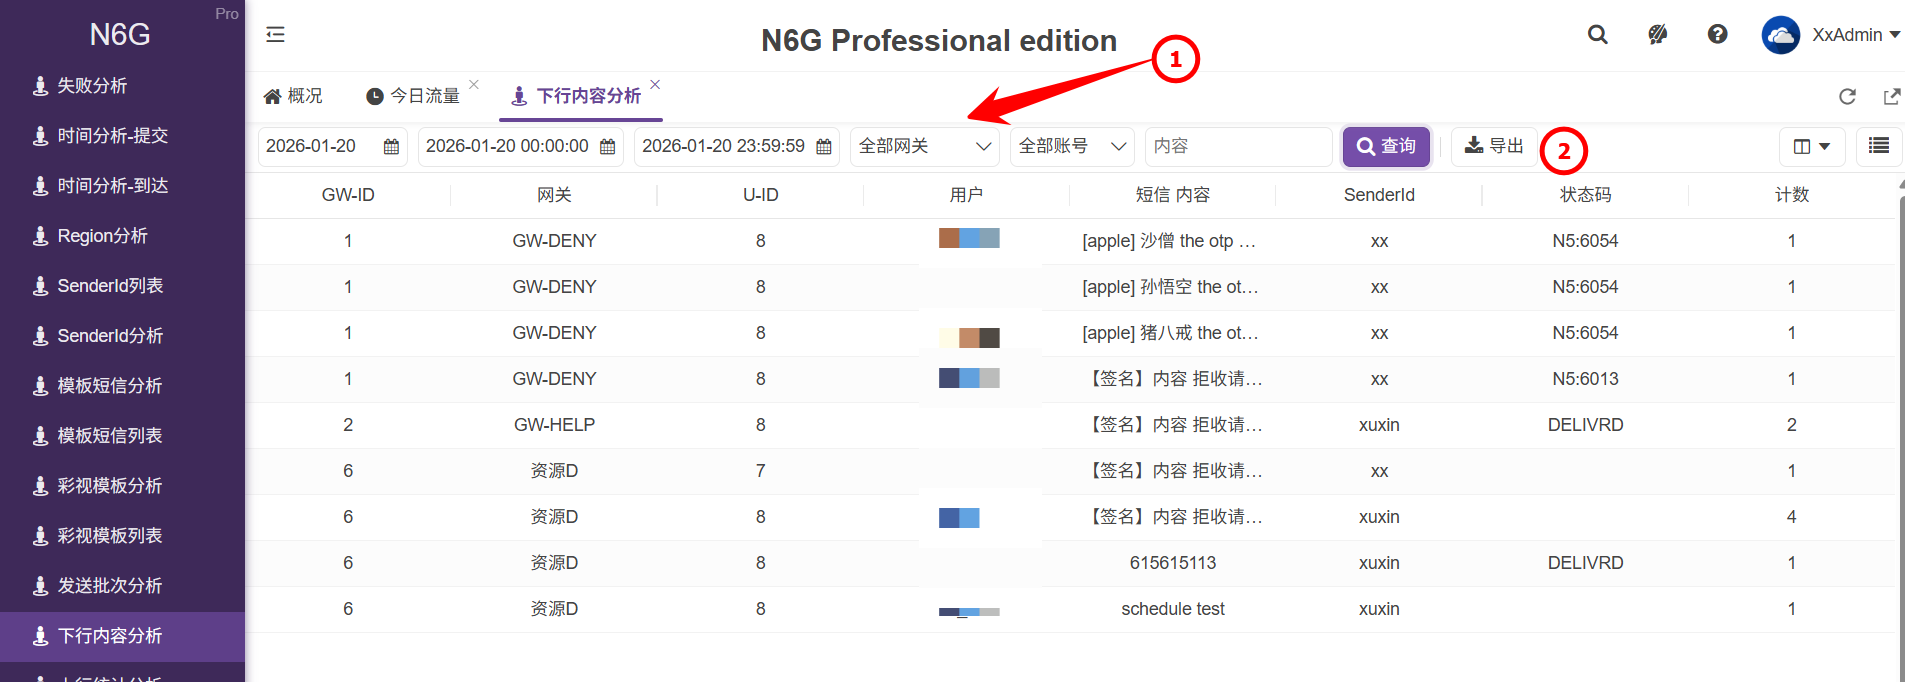This screenshot has height=682, width=1905.
Task: Open the column visibility dropdown
Action: click(1811, 146)
